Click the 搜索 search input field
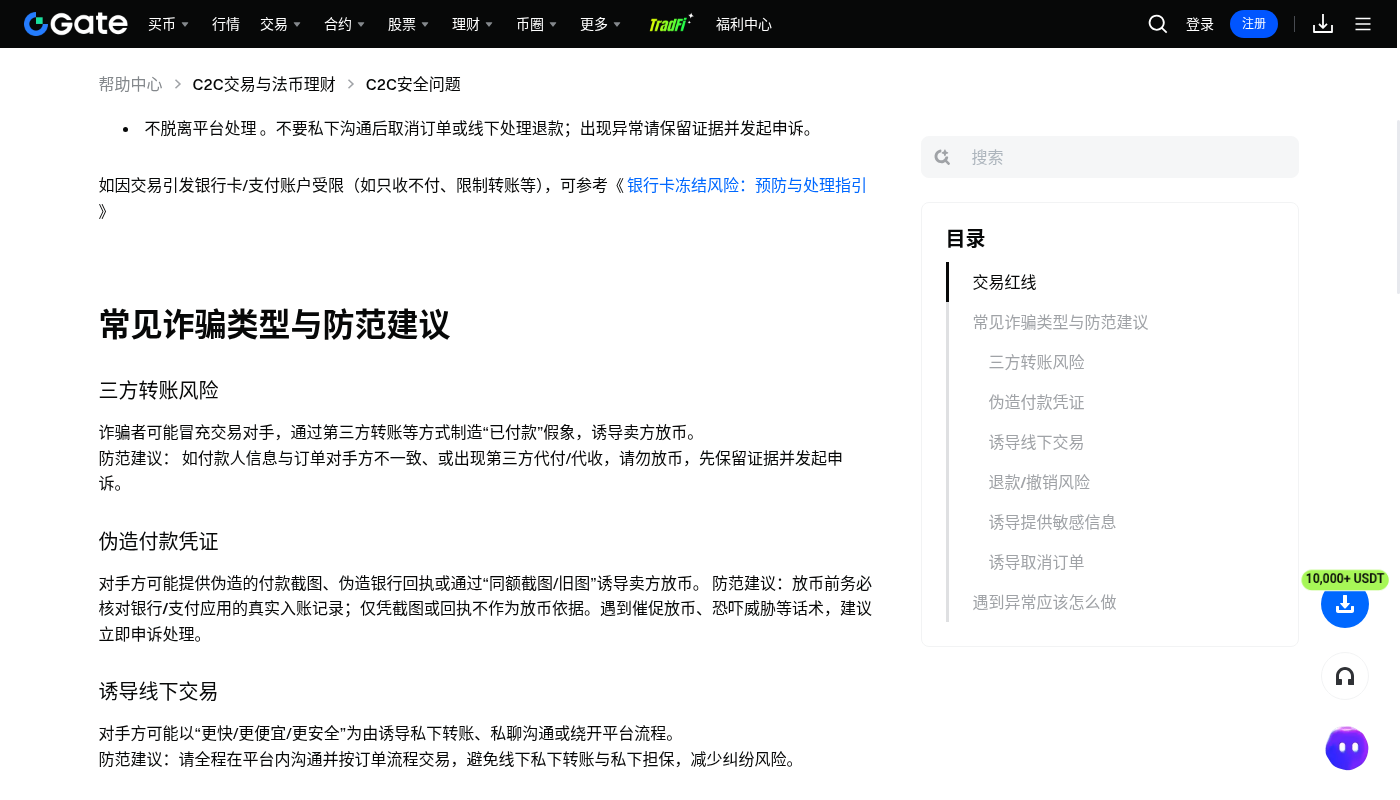 pyautogui.click(x=1110, y=157)
